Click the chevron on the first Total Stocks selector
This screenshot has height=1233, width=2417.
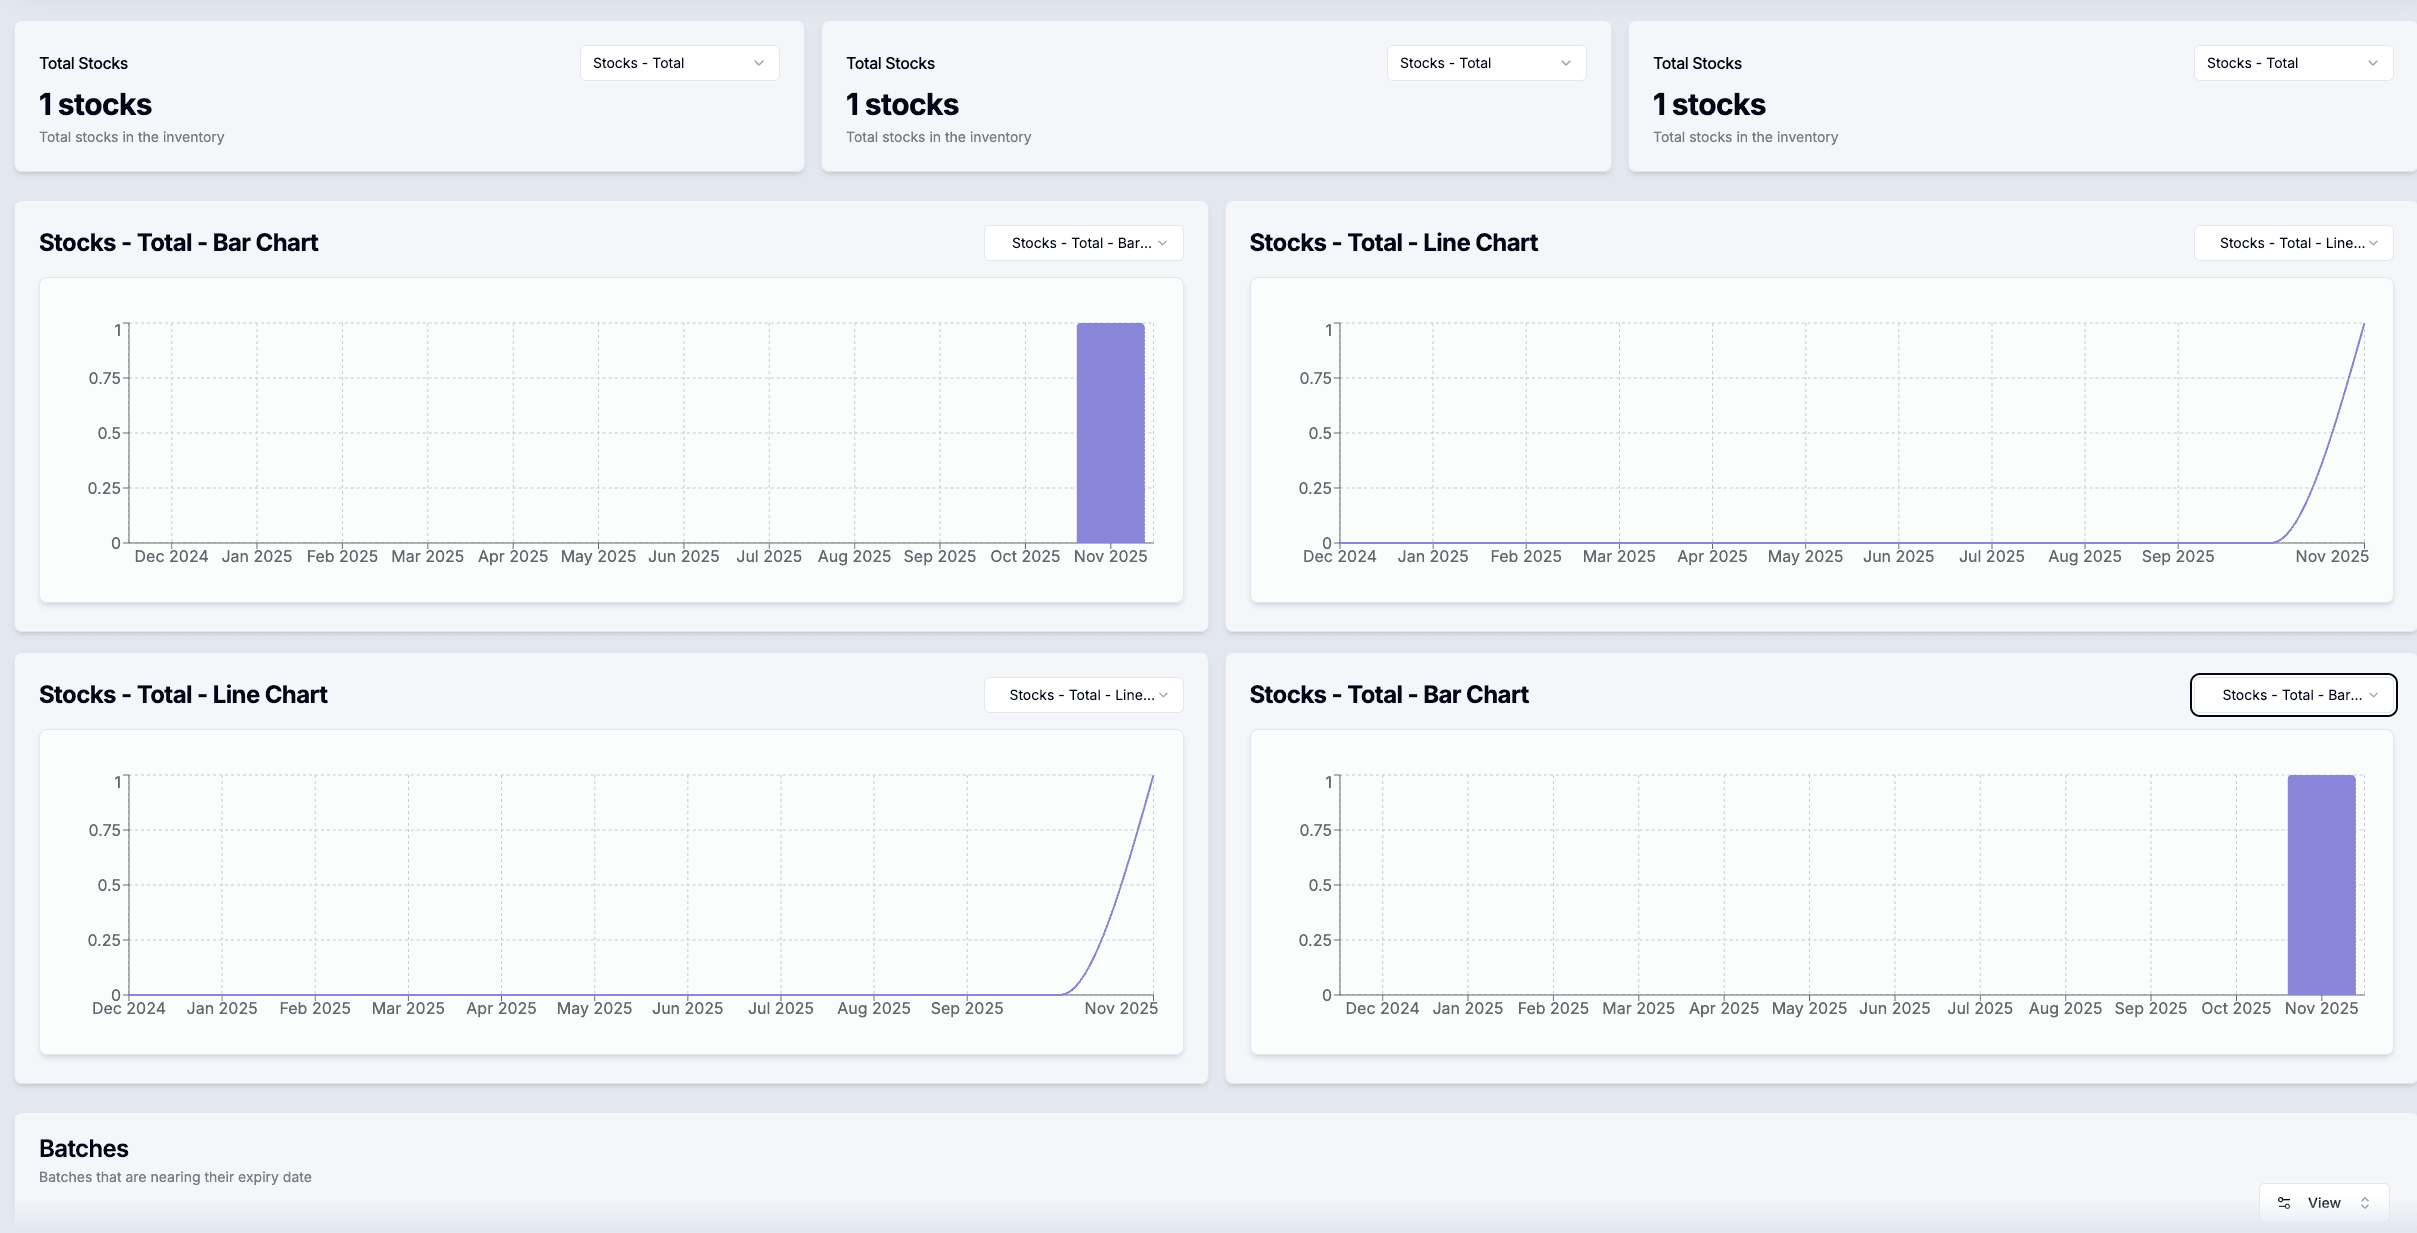pos(760,62)
